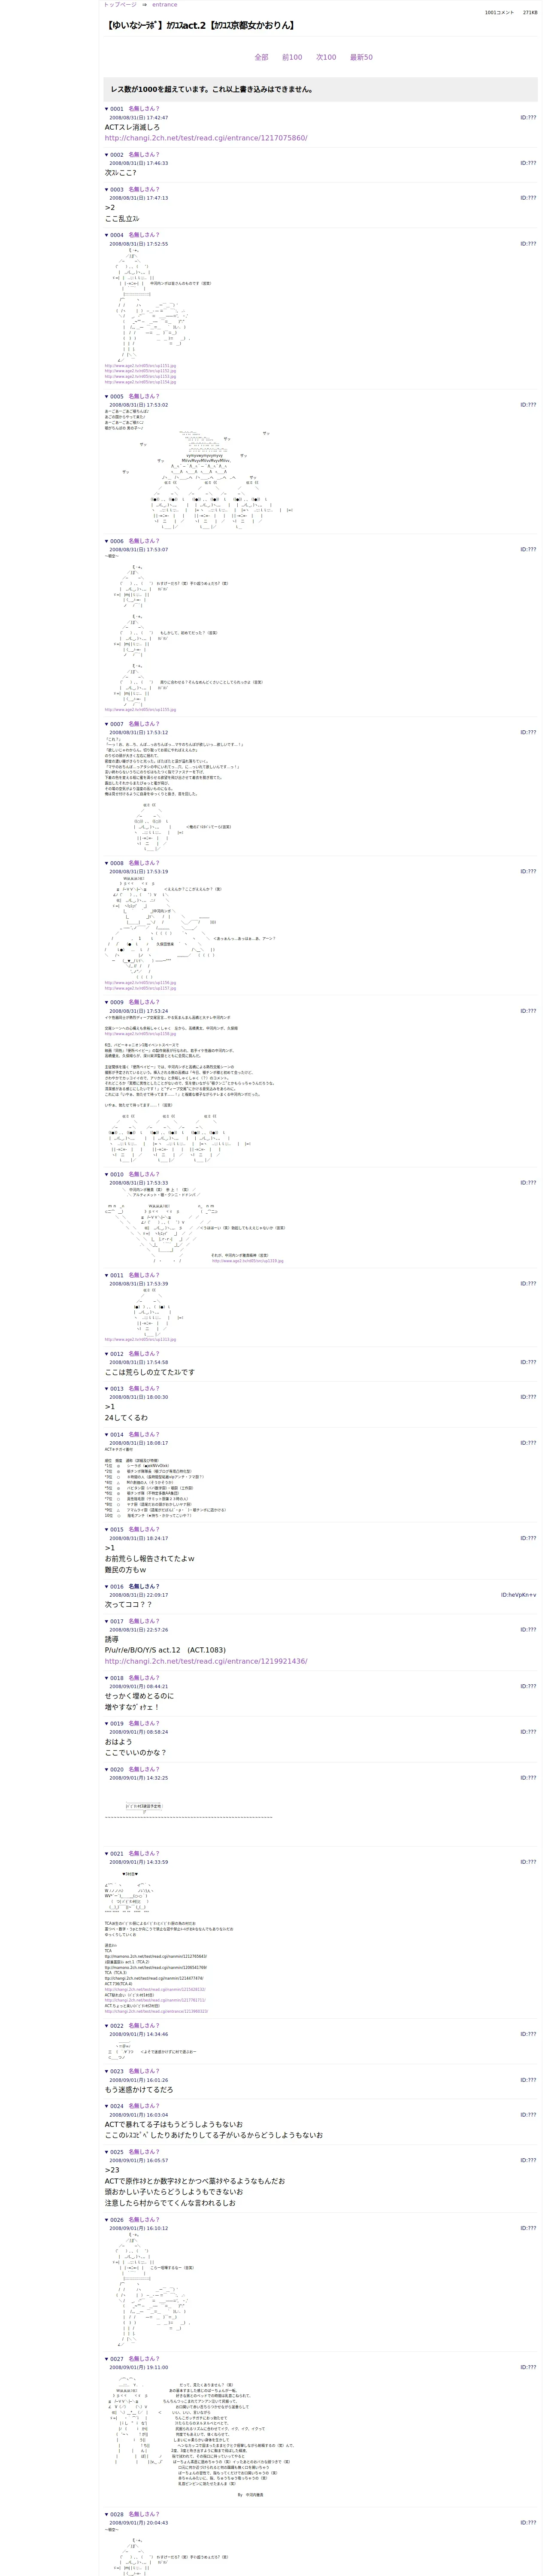This screenshot has width=551, height=2576.
Task: Click 名無しさん？ name on post 0026
Action: click(x=144, y=2220)
